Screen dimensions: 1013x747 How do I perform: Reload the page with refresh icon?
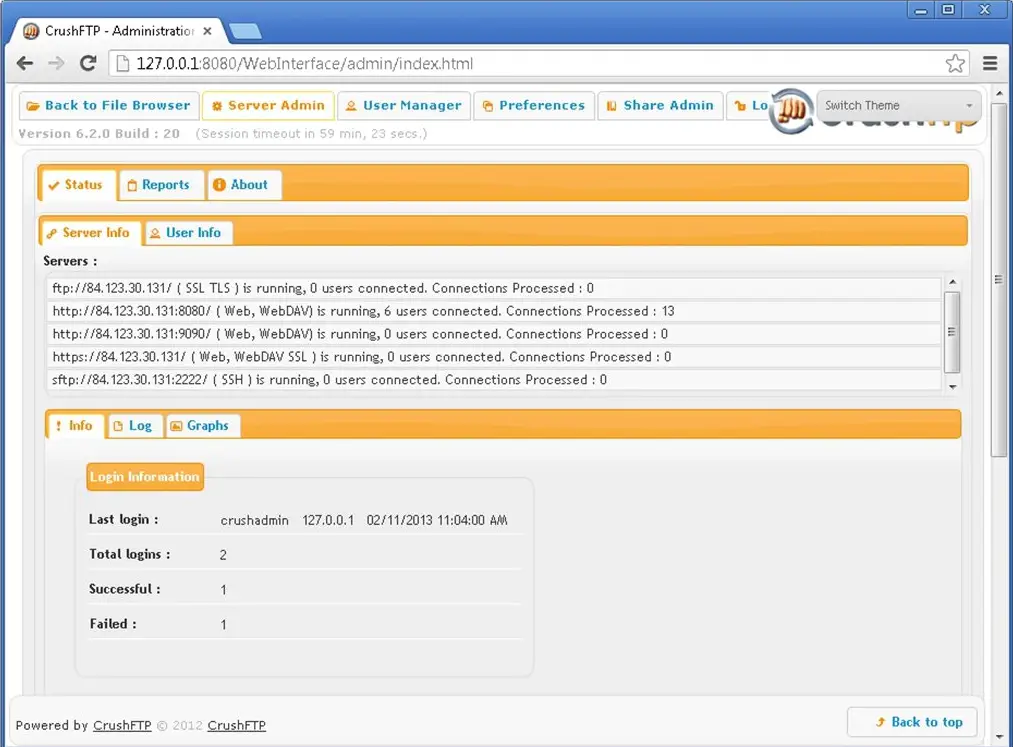point(88,63)
